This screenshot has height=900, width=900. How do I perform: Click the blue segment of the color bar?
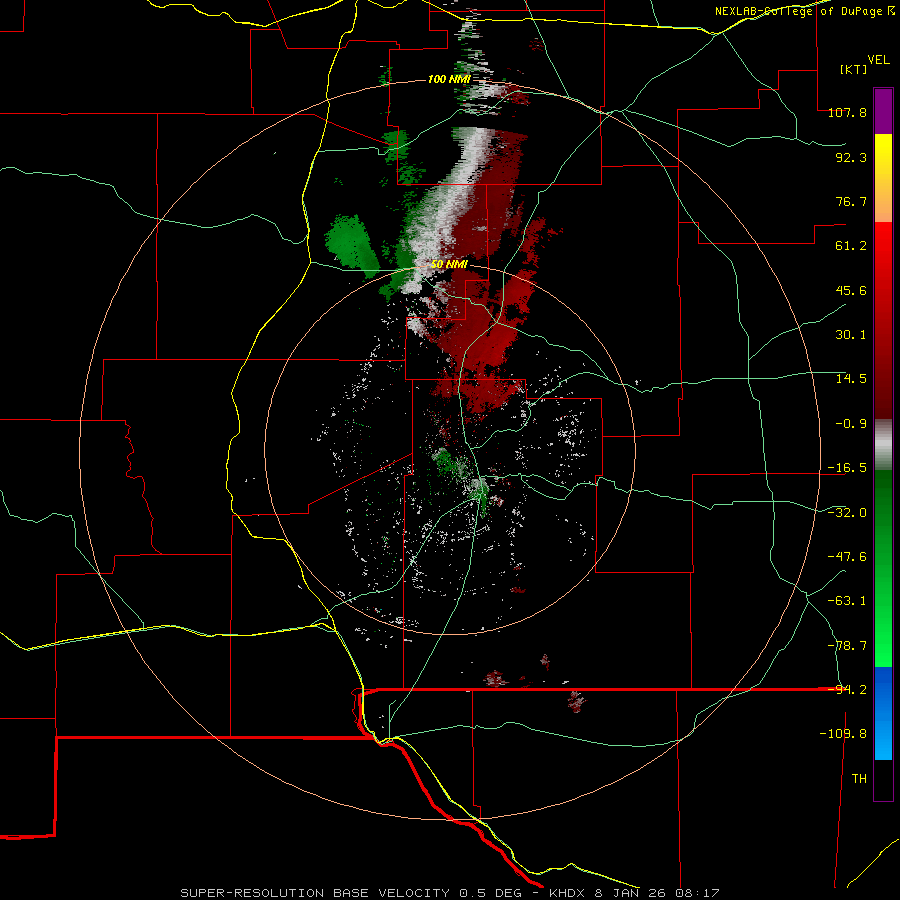click(883, 713)
